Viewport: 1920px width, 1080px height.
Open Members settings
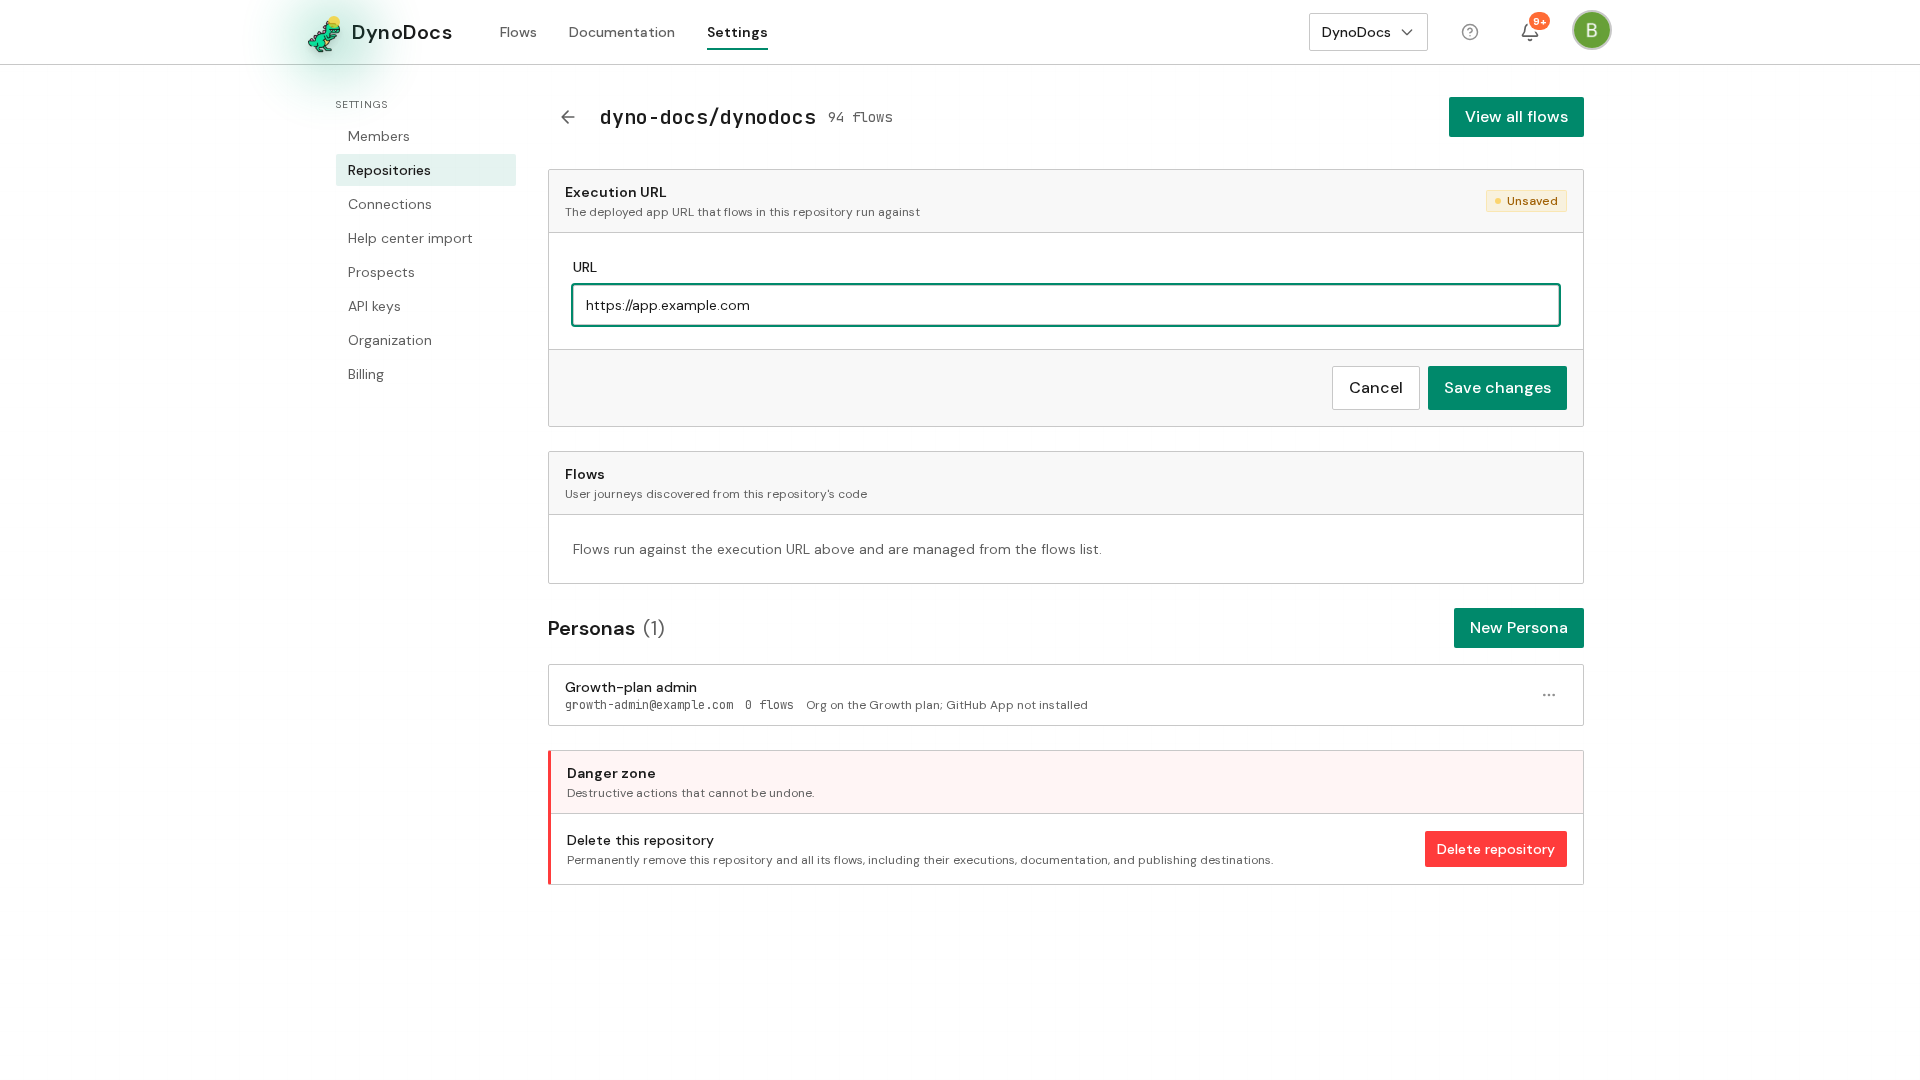coord(426,136)
